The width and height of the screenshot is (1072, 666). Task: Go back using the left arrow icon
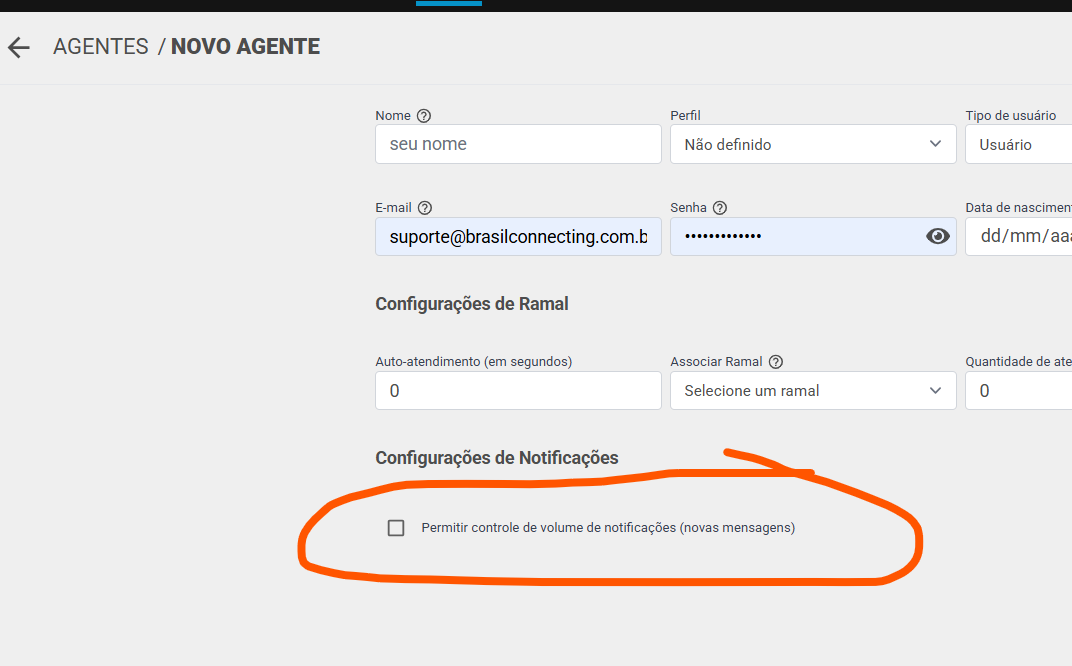coord(19,47)
